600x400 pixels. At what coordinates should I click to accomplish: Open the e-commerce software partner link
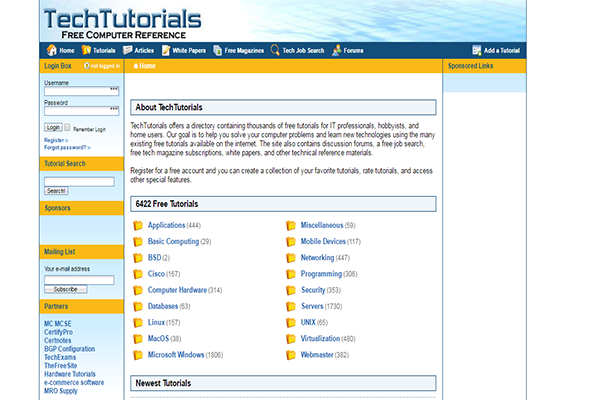point(74,383)
